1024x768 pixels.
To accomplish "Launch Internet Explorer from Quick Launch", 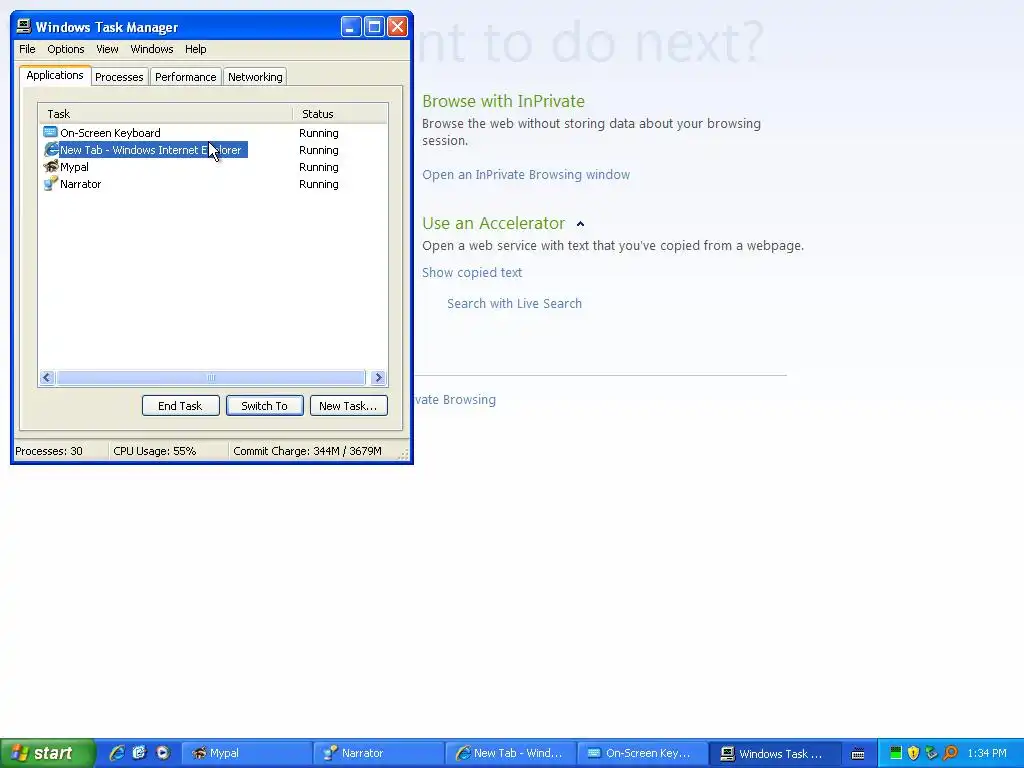I will (x=117, y=753).
